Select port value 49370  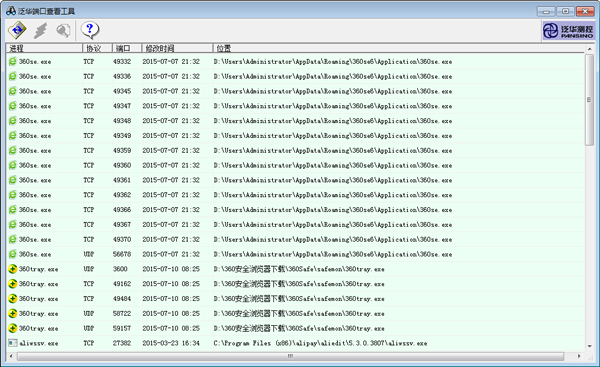point(122,240)
